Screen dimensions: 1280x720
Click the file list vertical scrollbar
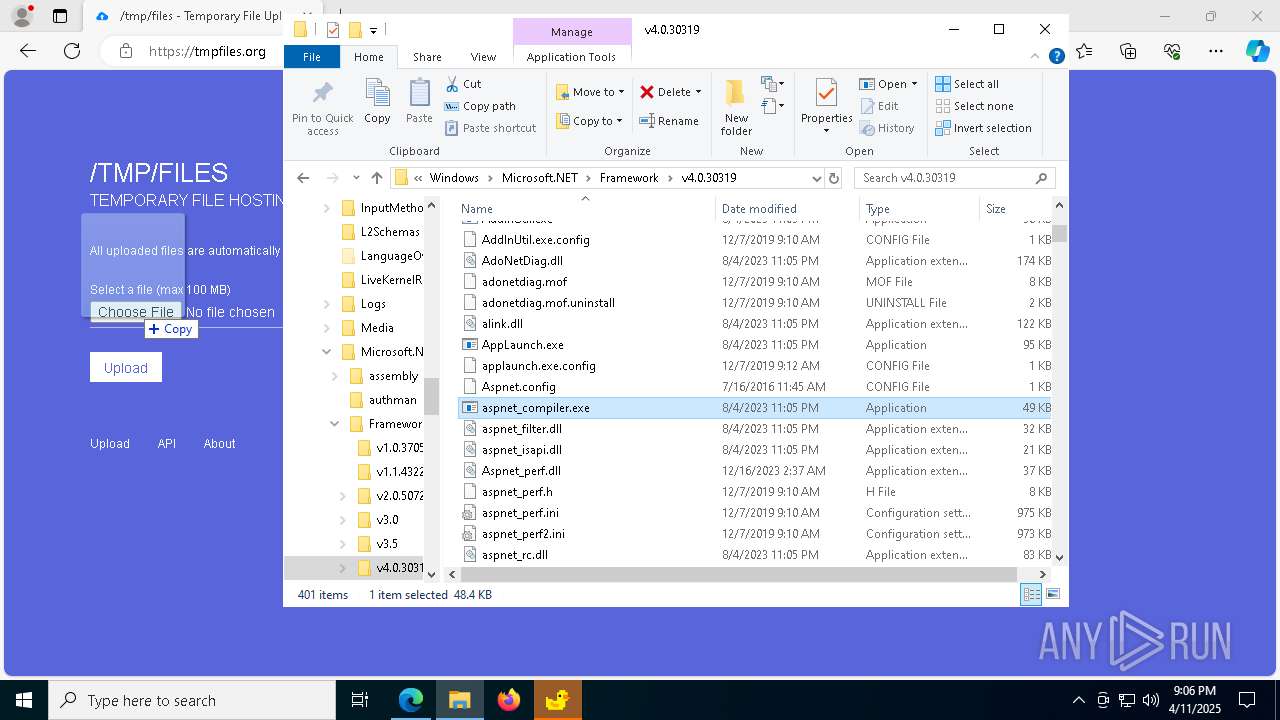pyautogui.click(x=1059, y=234)
